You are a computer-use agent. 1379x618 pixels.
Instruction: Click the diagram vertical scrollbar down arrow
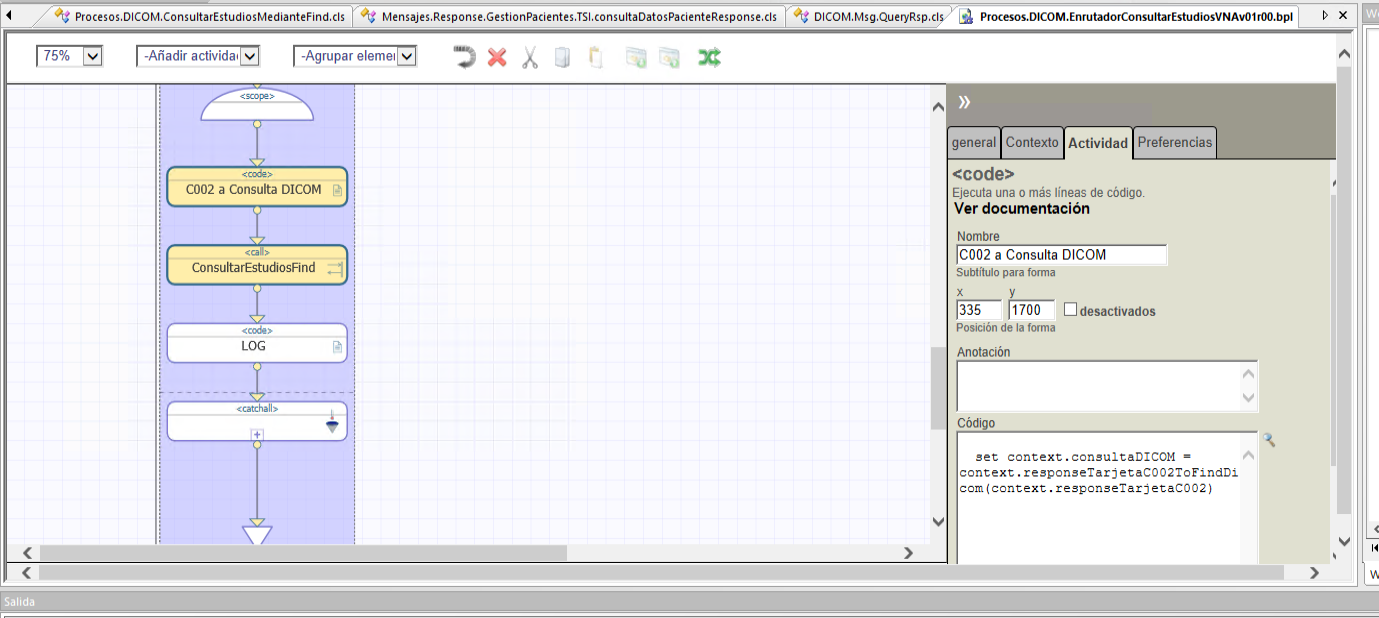(x=938, y=522)
